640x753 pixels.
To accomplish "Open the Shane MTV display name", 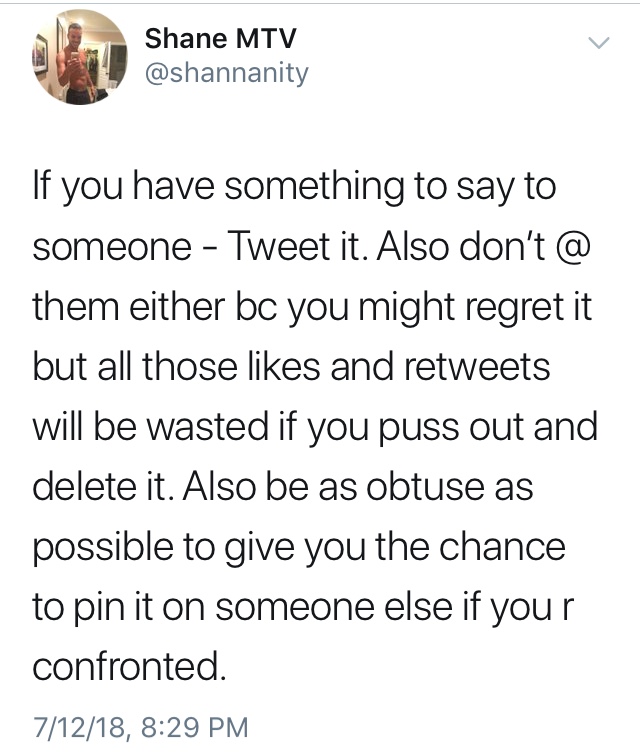I will (x=221, y=38).
